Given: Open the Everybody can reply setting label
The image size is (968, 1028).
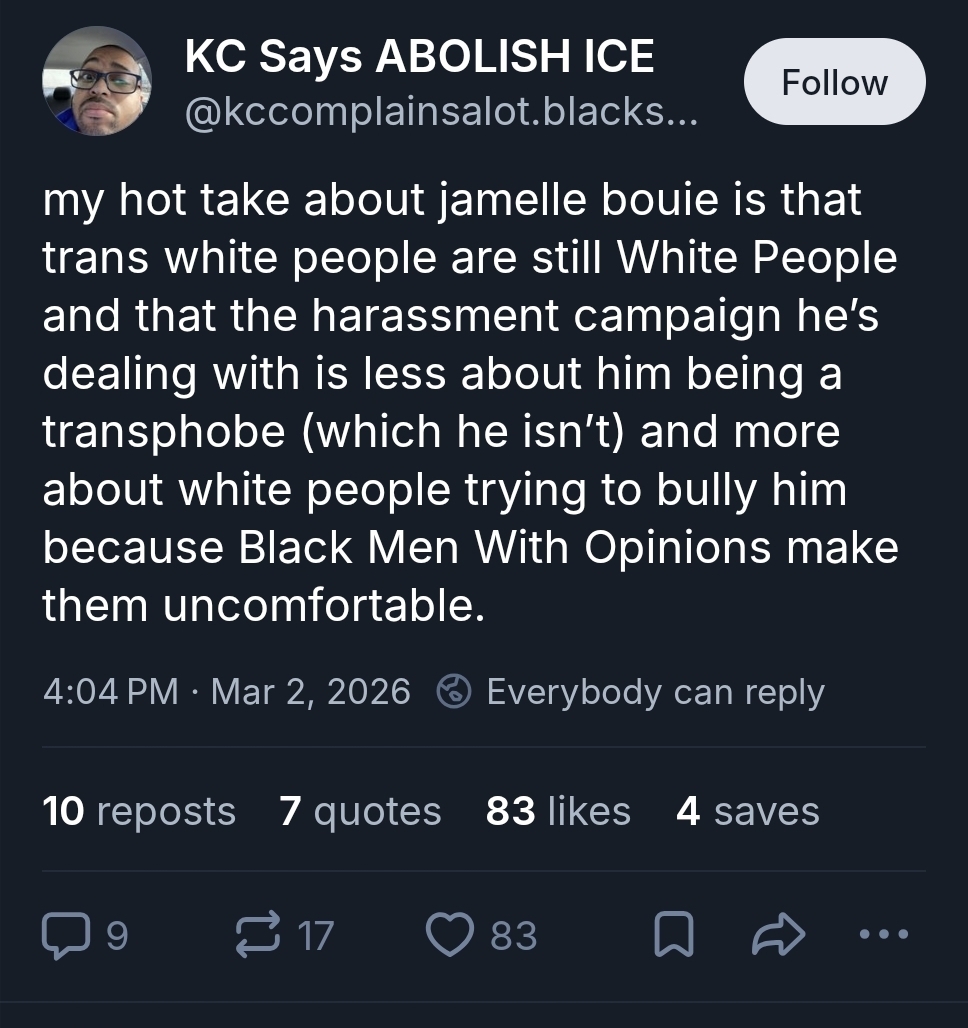Looking at the screenshot, I should coord(655,691).
